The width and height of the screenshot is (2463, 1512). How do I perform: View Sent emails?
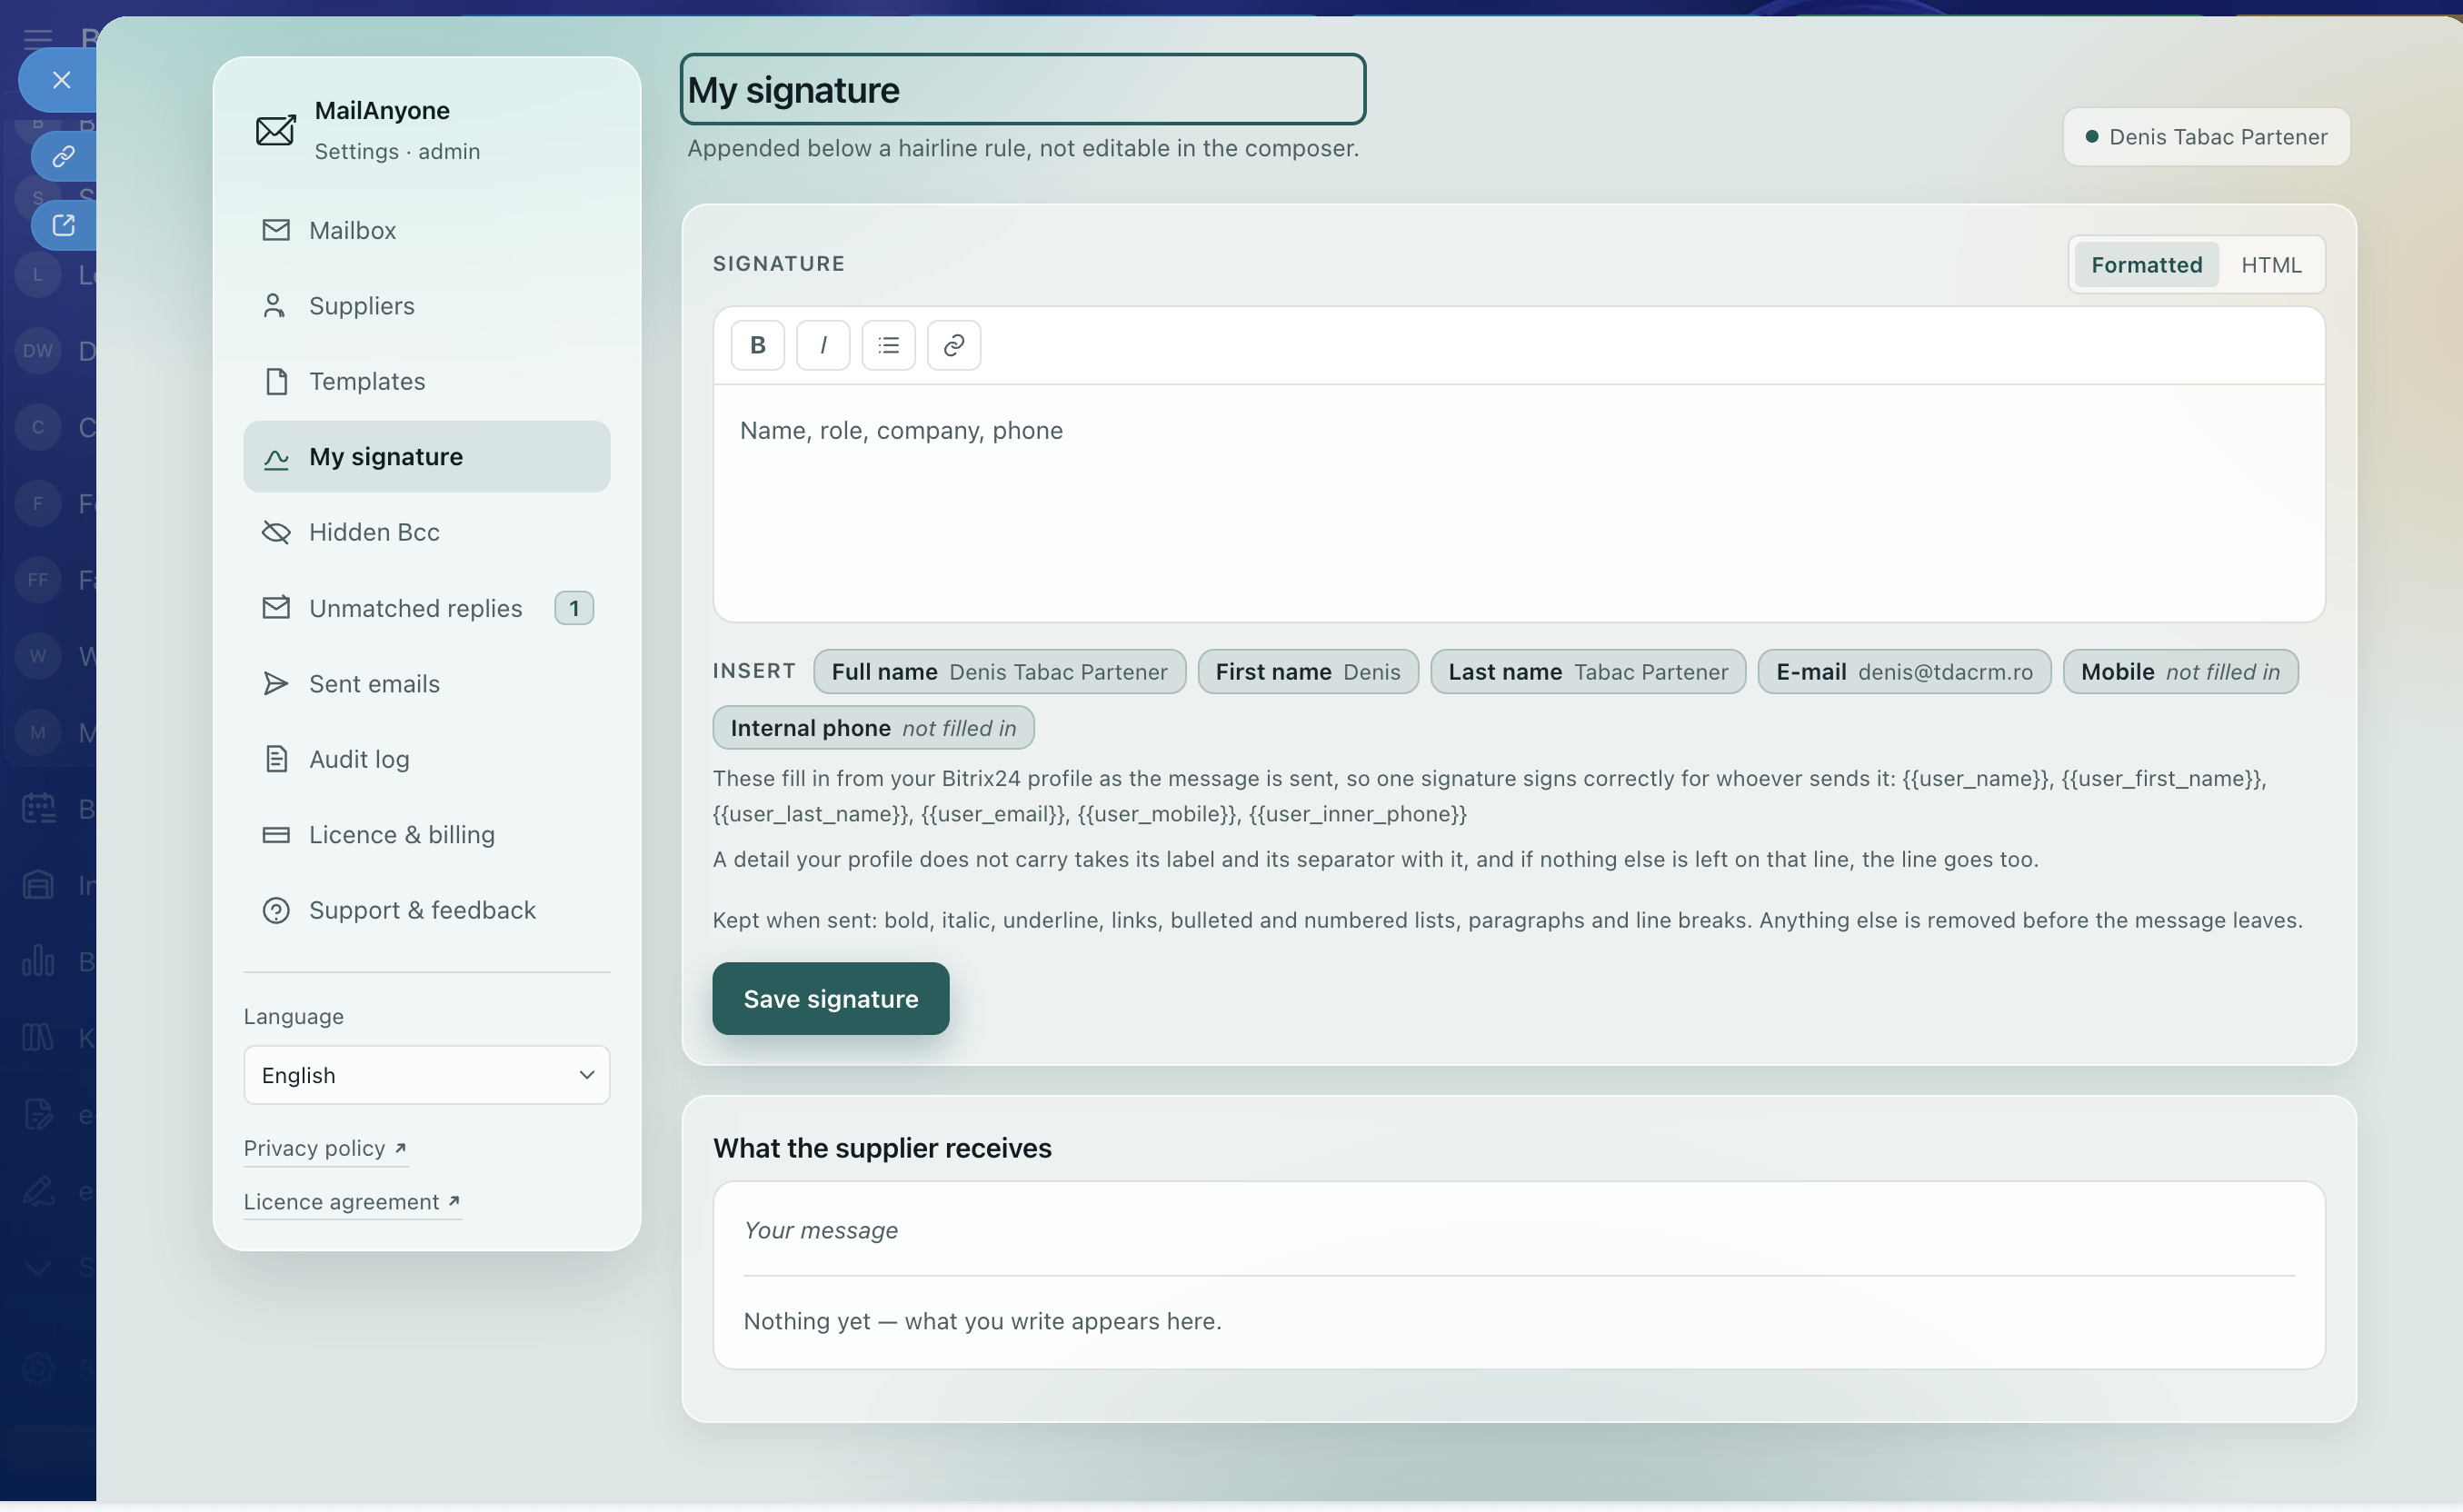click(x=427, y=683)
